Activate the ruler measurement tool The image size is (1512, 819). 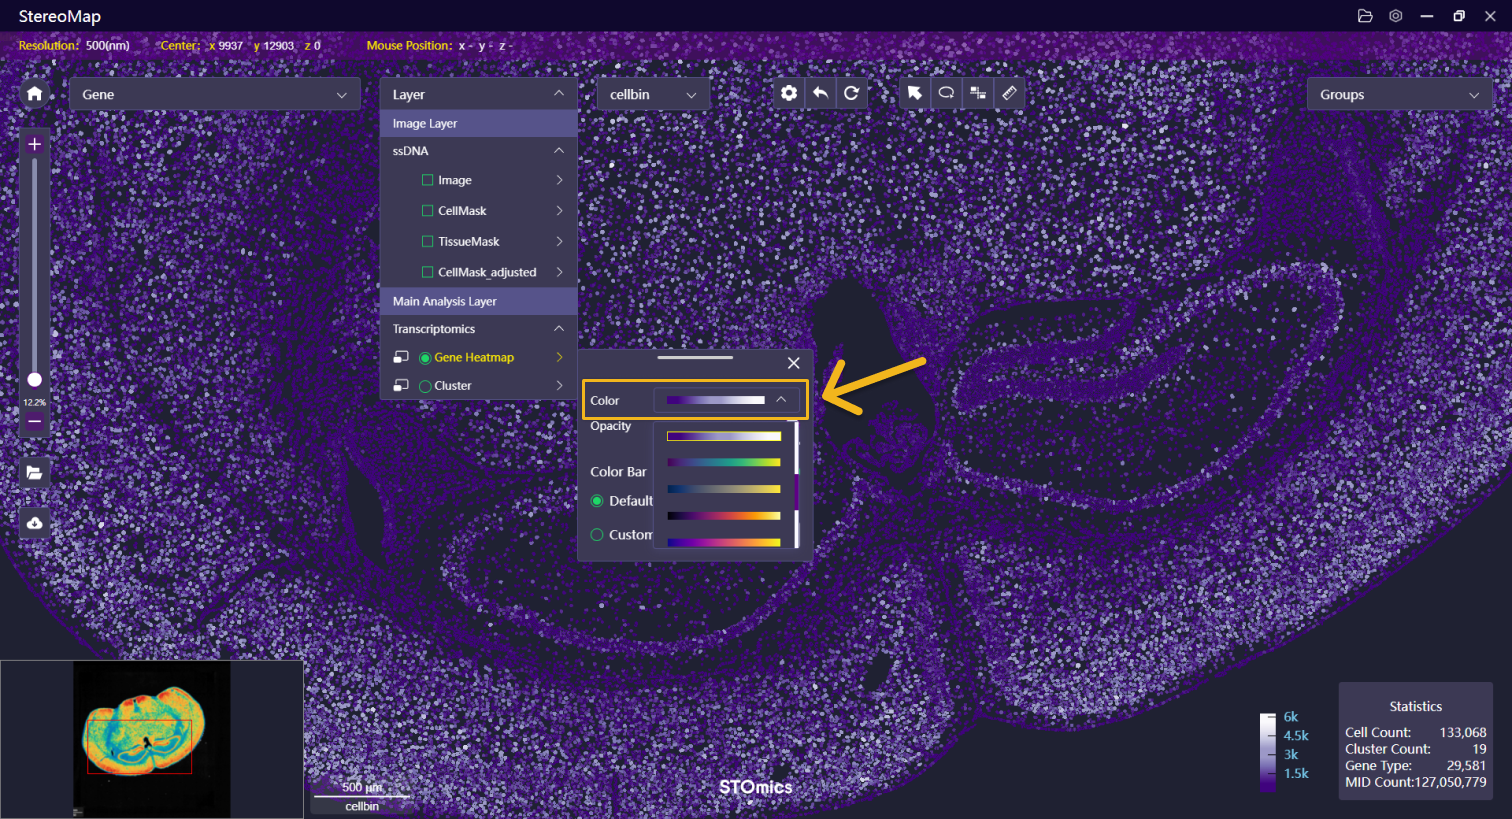coord(1009,93)
